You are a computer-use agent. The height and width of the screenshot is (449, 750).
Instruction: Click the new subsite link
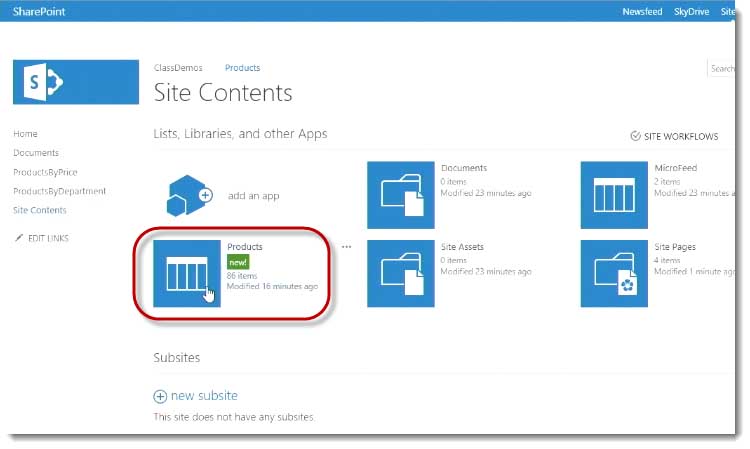click(204, 396)
